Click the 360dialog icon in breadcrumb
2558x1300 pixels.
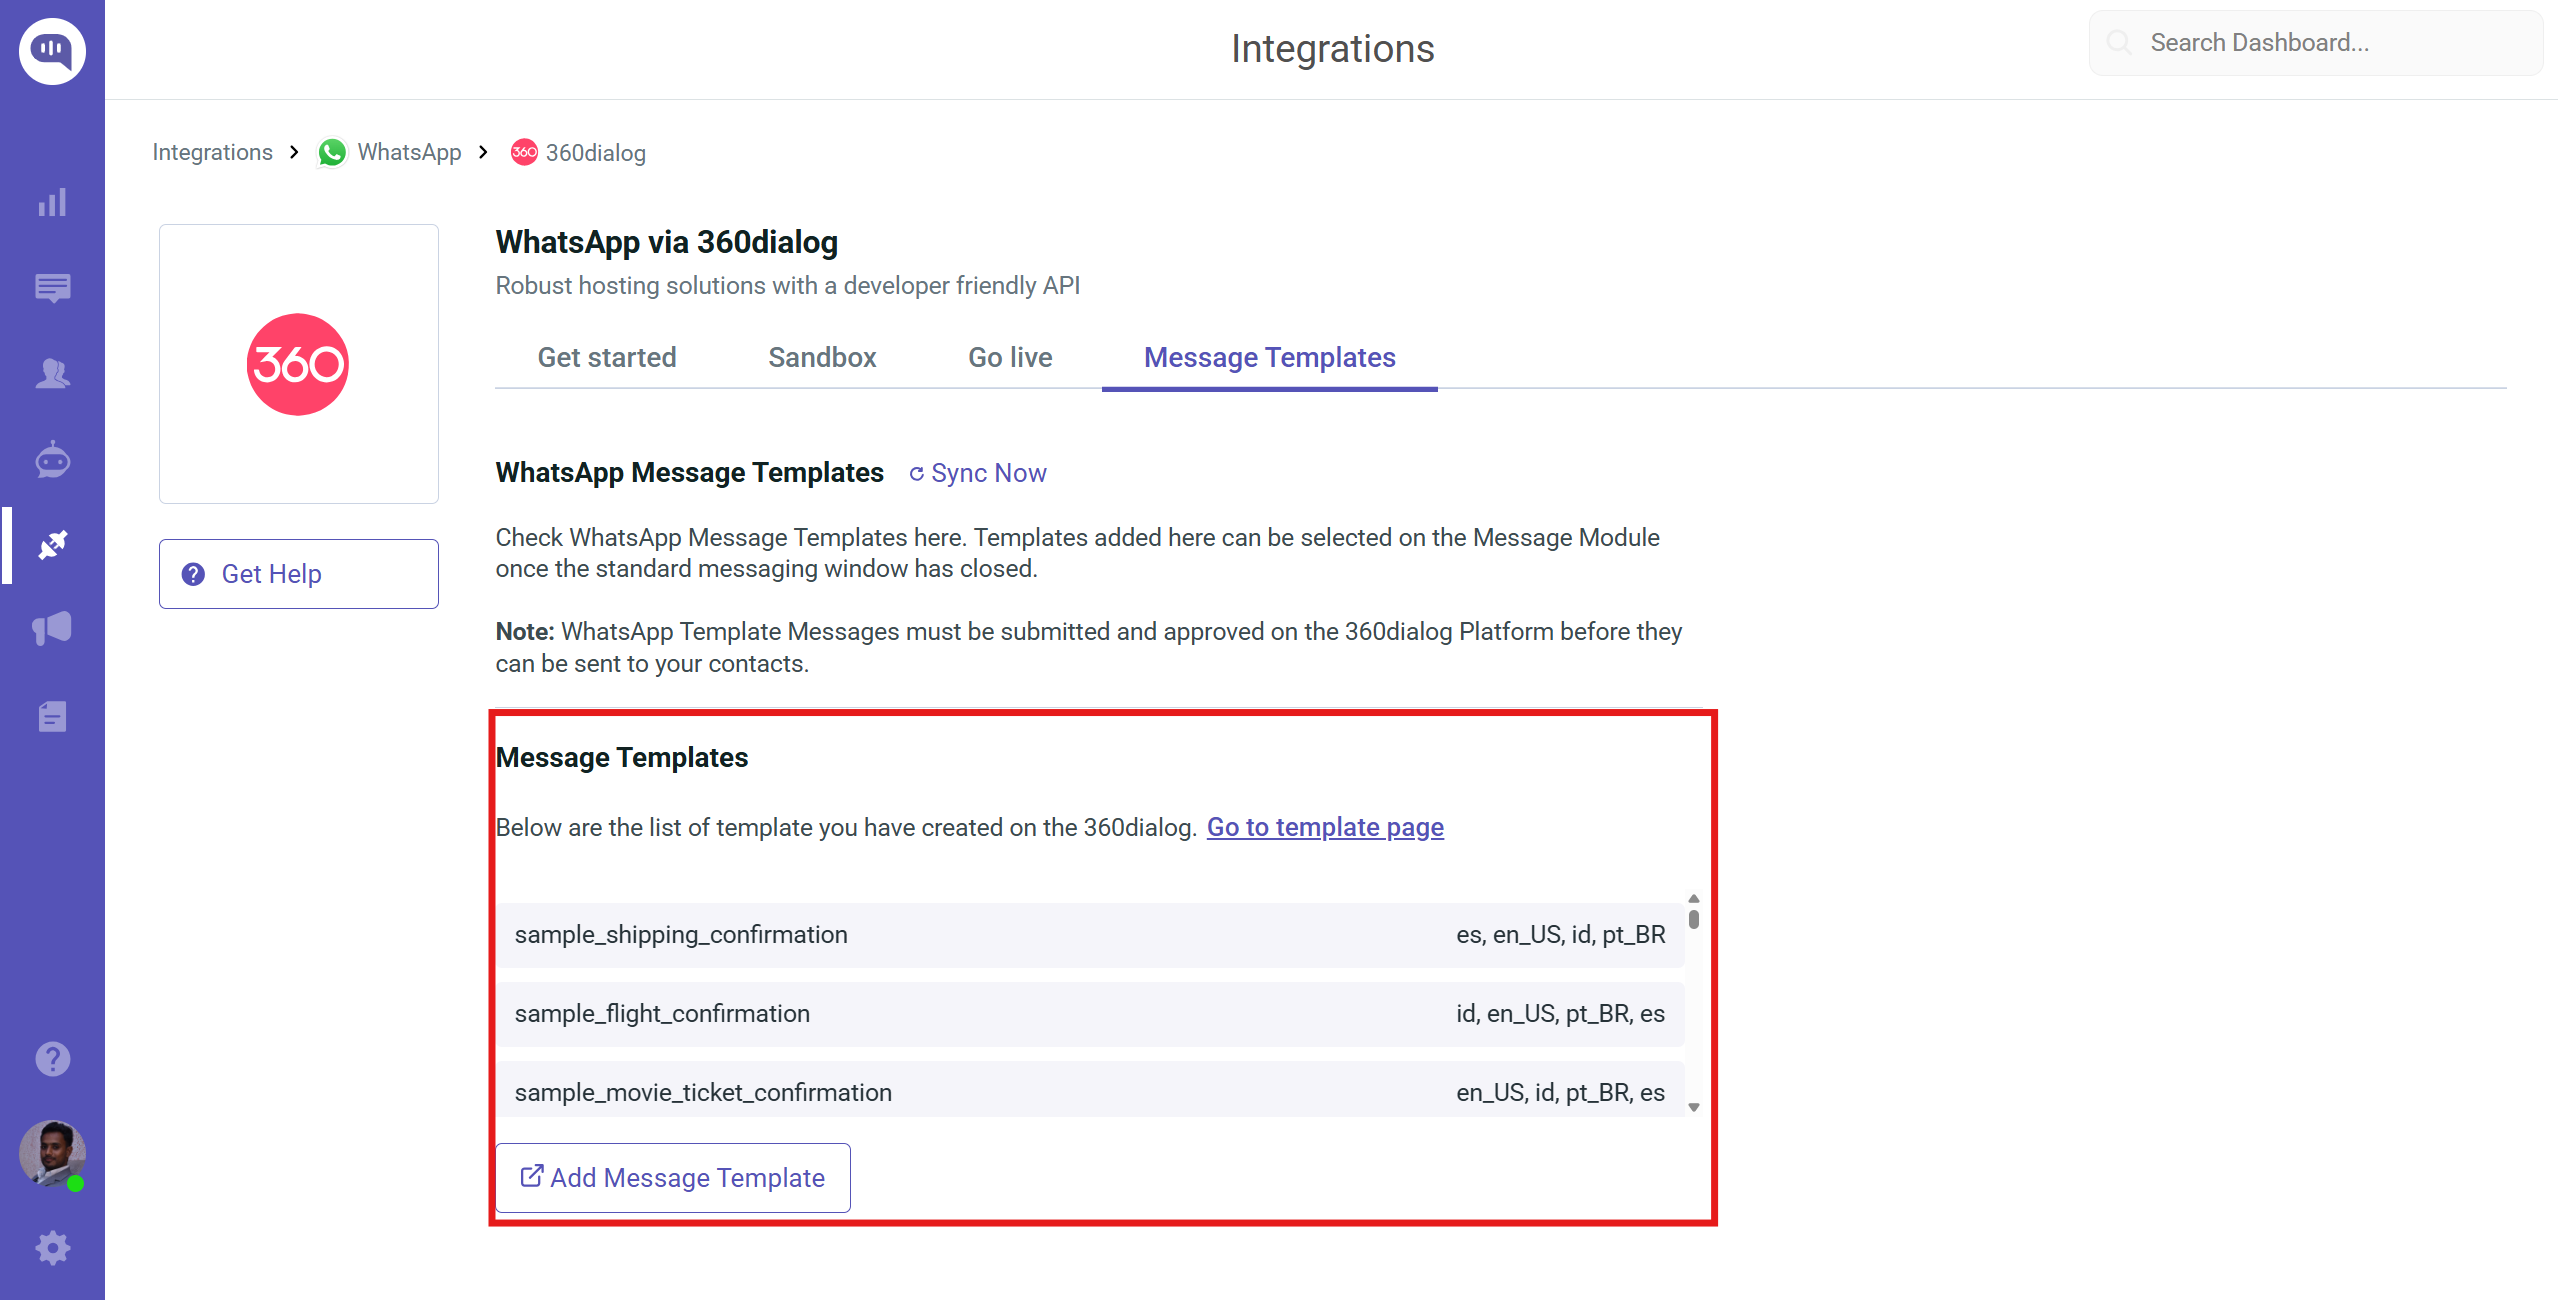pyautogui.click(x=524, y=152)
